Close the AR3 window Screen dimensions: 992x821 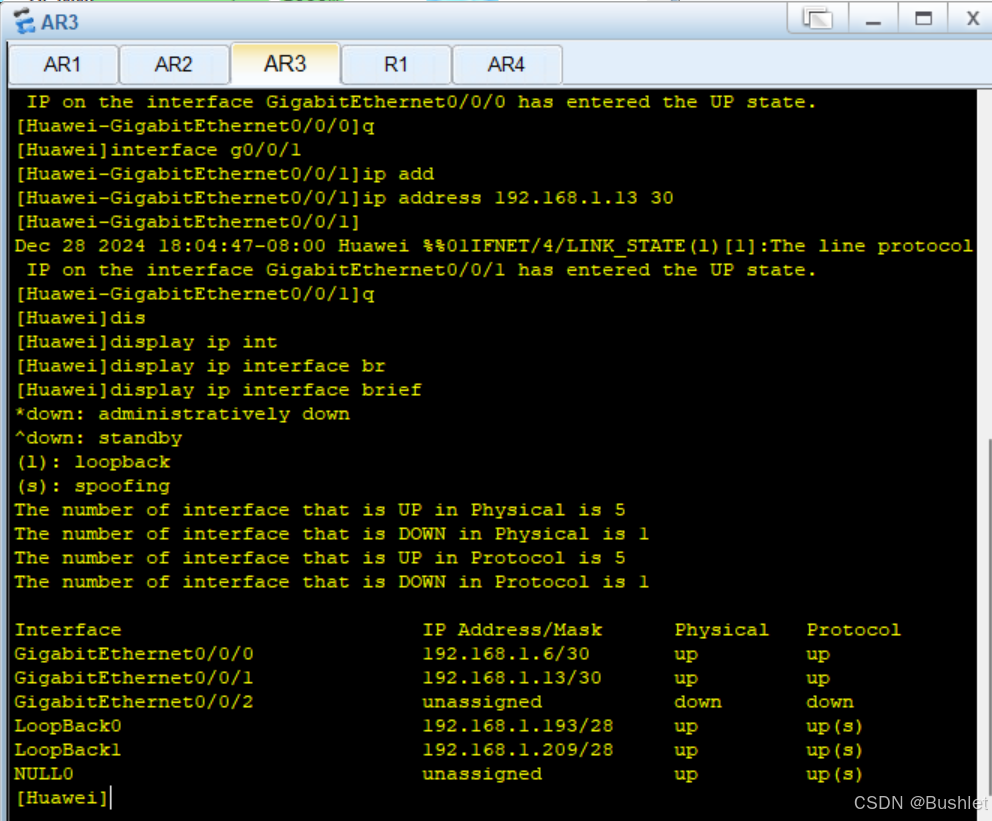coord(972,18)
